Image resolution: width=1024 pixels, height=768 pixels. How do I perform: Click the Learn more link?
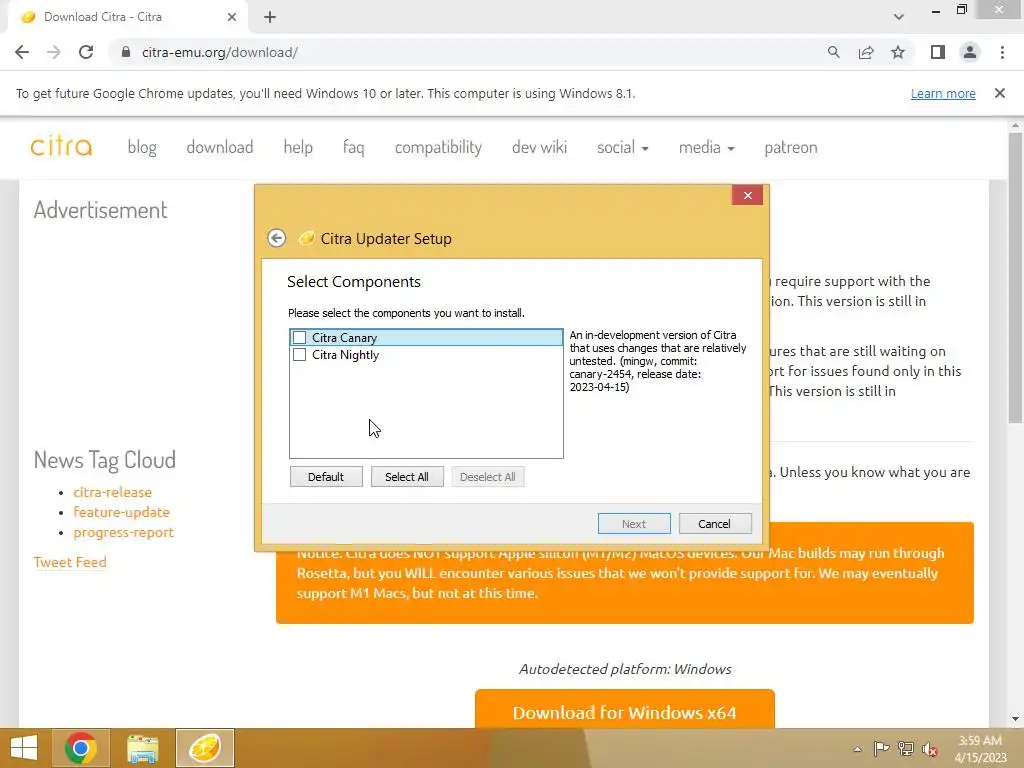pos(943,93)
